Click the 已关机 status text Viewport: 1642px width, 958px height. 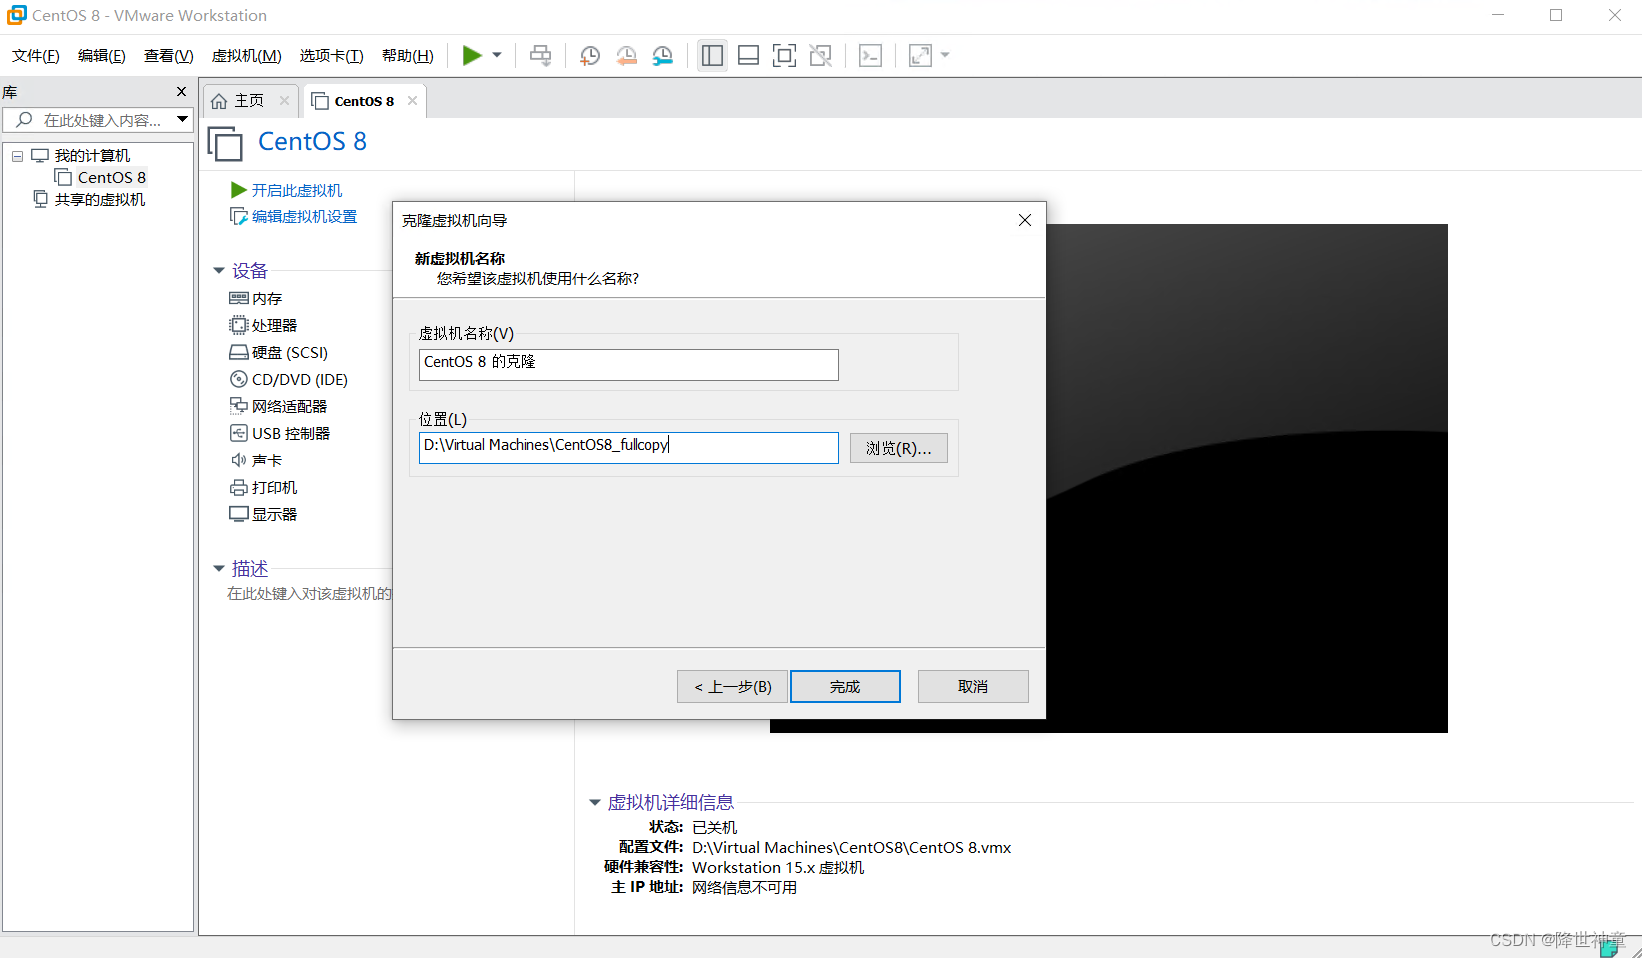(x=714, y=827)
